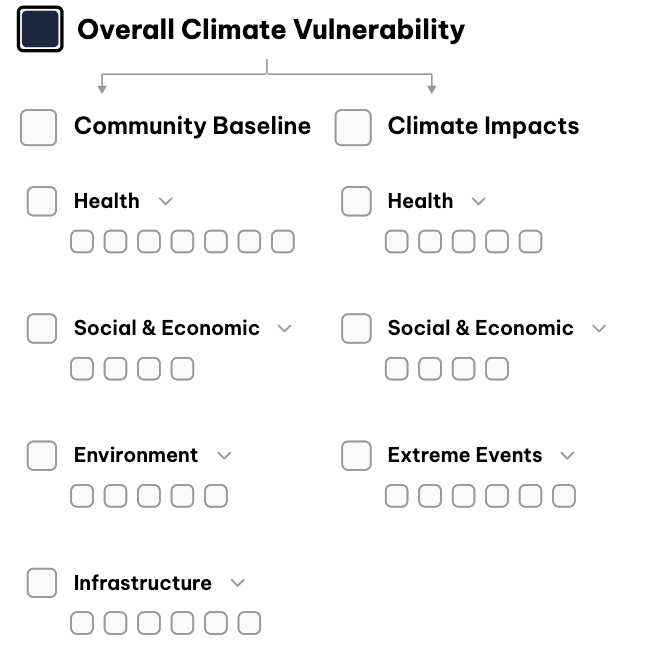Check the Climate Impacts checkbox
Image resolution: width=660 pixels, height=647 pixels.
353,127
